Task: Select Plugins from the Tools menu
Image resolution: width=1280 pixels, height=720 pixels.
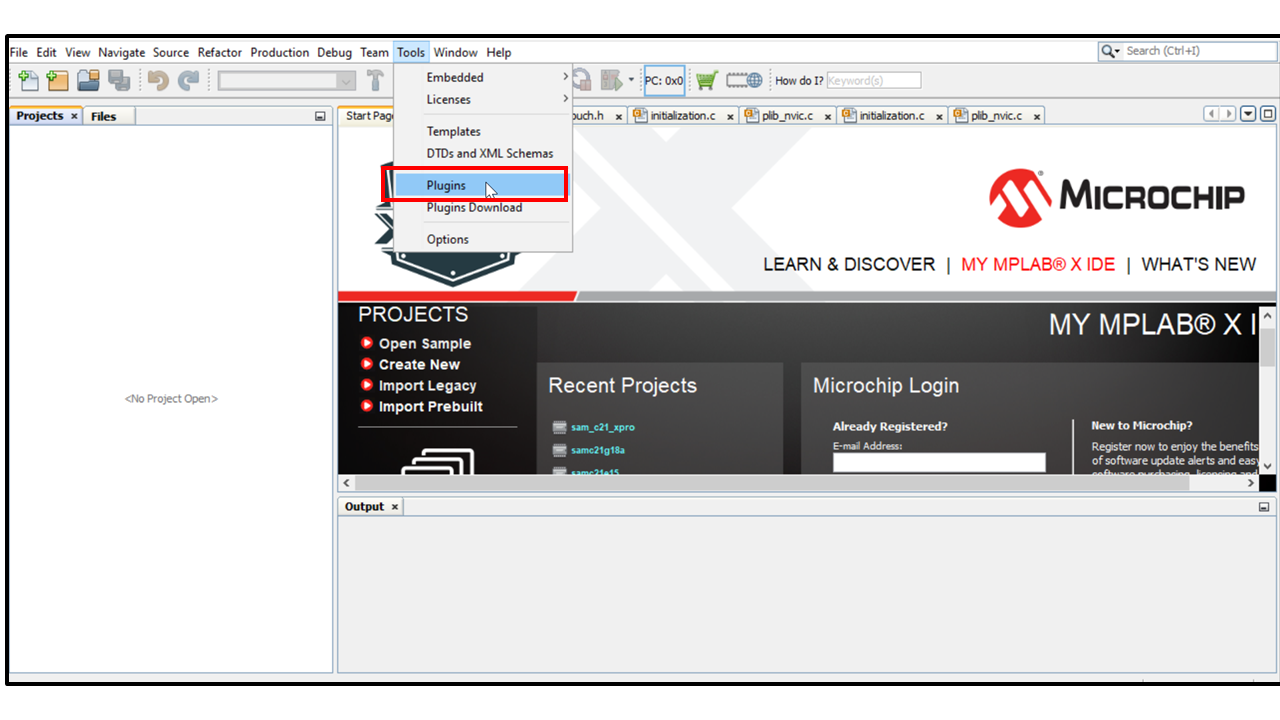Action: point(446,185)
